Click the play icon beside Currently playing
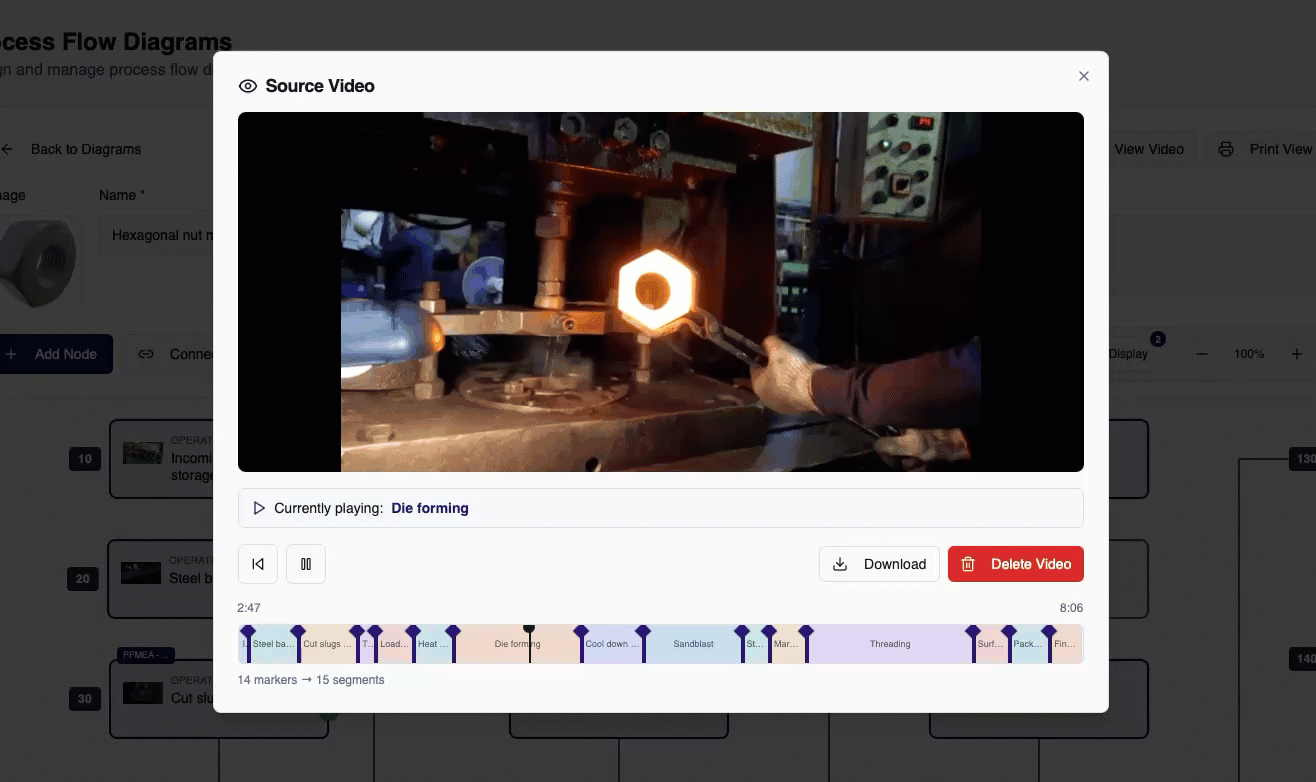This screenshot has width=1316, height=782. tap(259, 508)
